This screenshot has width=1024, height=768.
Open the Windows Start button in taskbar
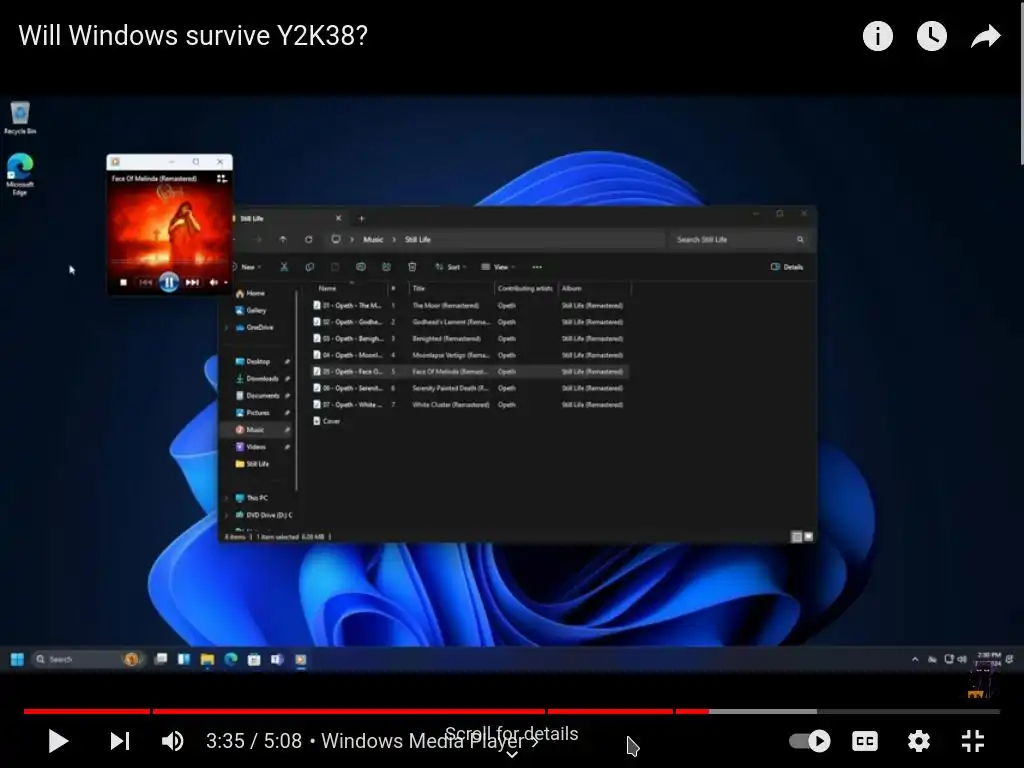tap(18, 659)
